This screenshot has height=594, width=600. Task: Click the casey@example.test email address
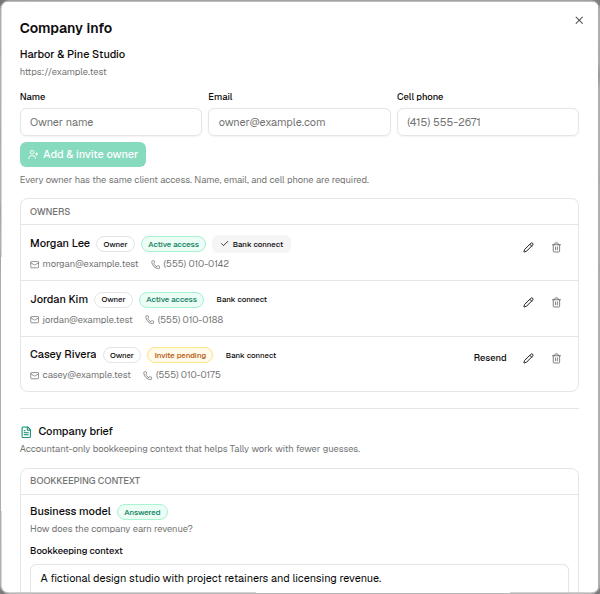pos(86,375)
